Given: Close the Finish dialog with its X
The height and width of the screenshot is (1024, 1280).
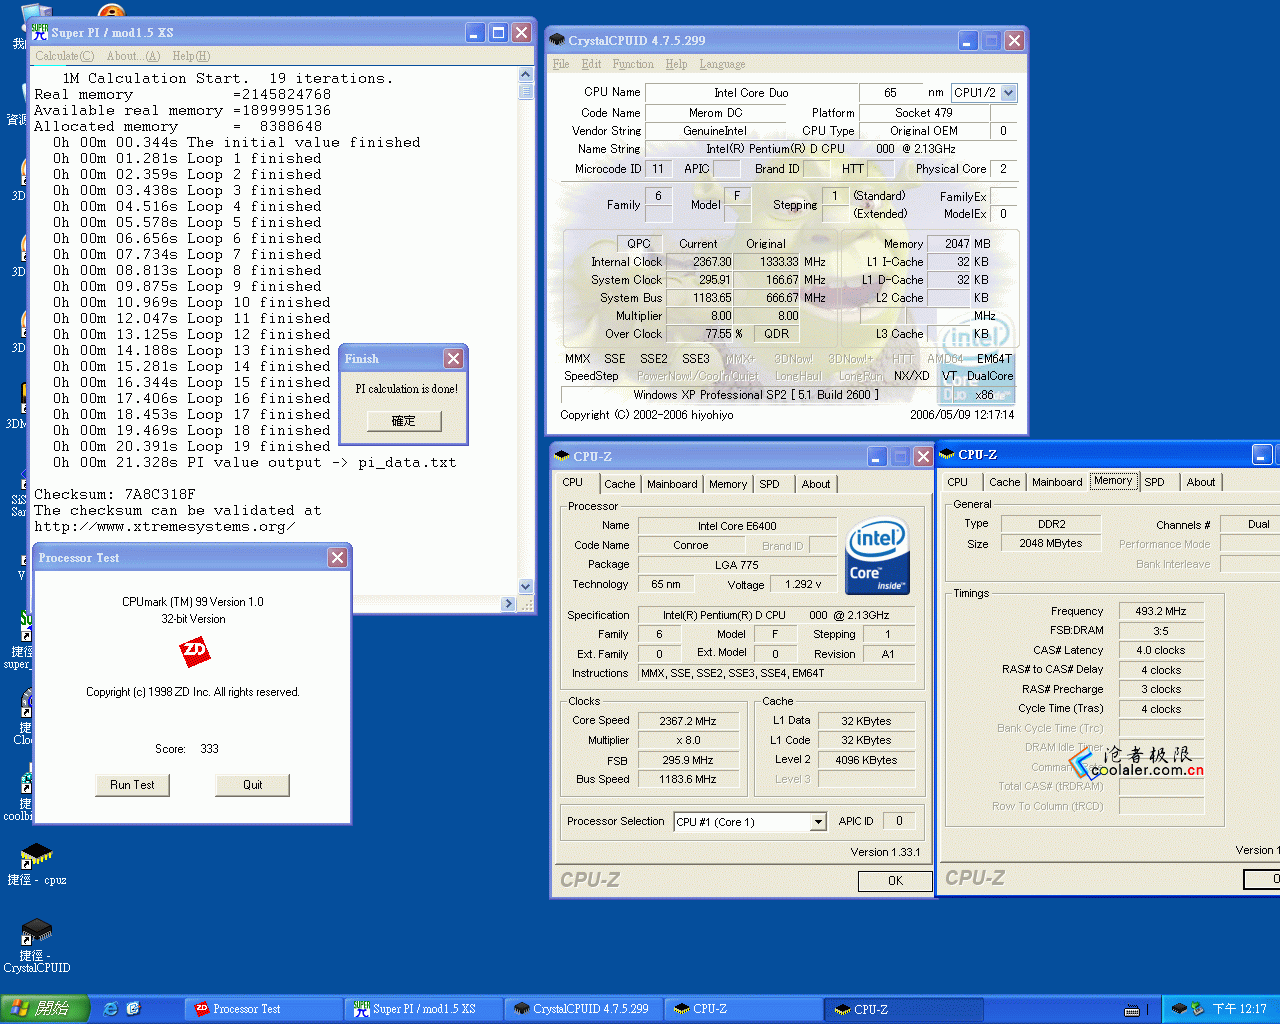Looking at the screenshot, I should coord(454,358).
